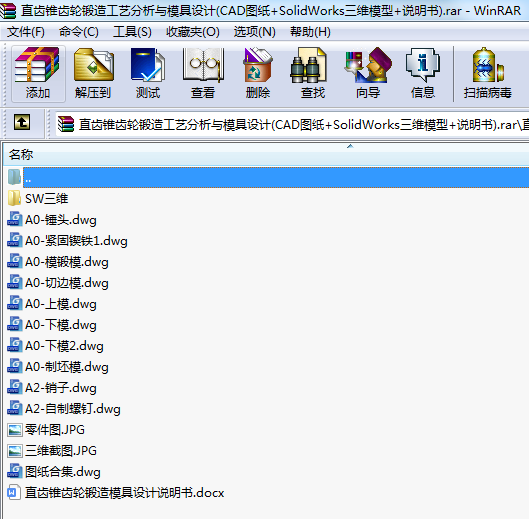Select file name A0-下模.dwg
This screenshot has height=519, width=529.
[x=61, y=325]
